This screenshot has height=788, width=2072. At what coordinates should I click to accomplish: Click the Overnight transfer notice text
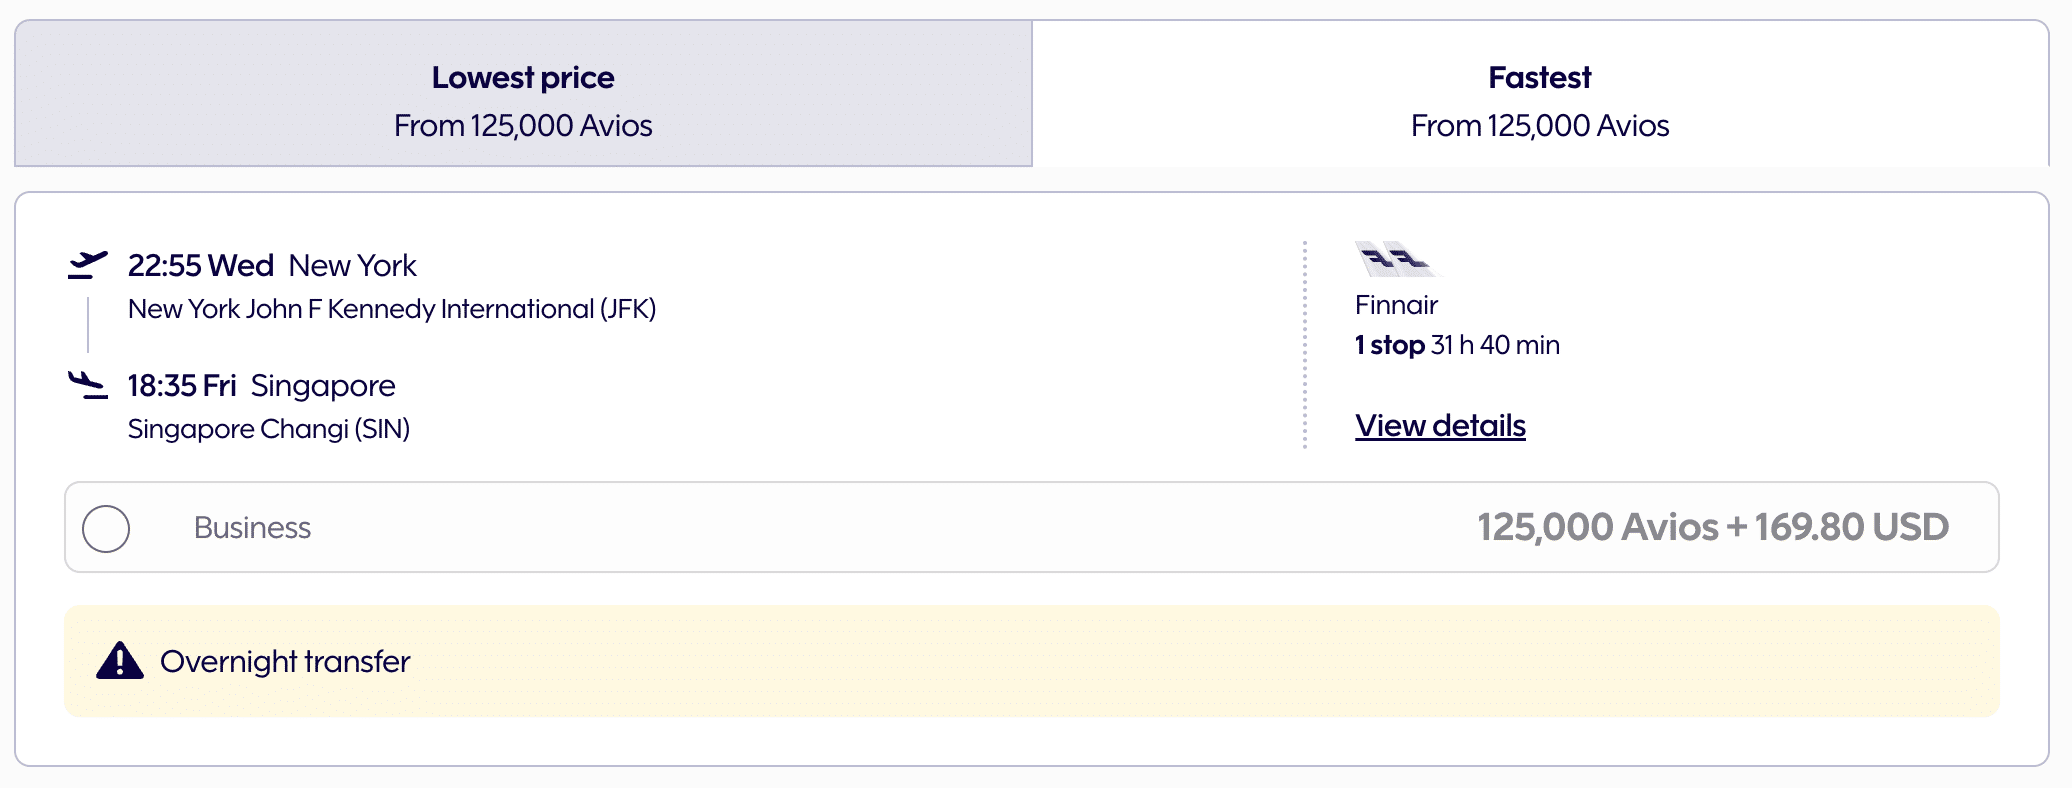click(285, 662)
